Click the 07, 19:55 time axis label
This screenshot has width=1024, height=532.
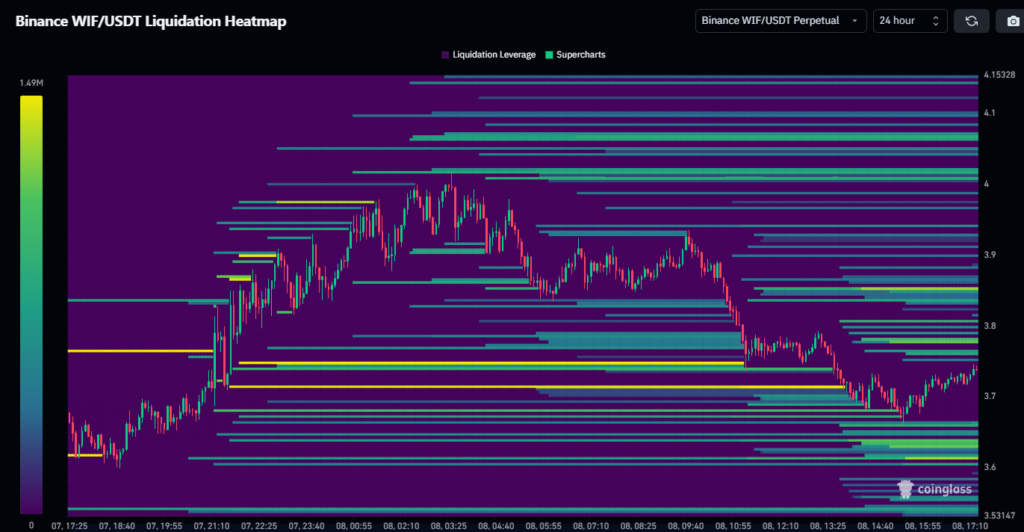click(x=164, y=525)
